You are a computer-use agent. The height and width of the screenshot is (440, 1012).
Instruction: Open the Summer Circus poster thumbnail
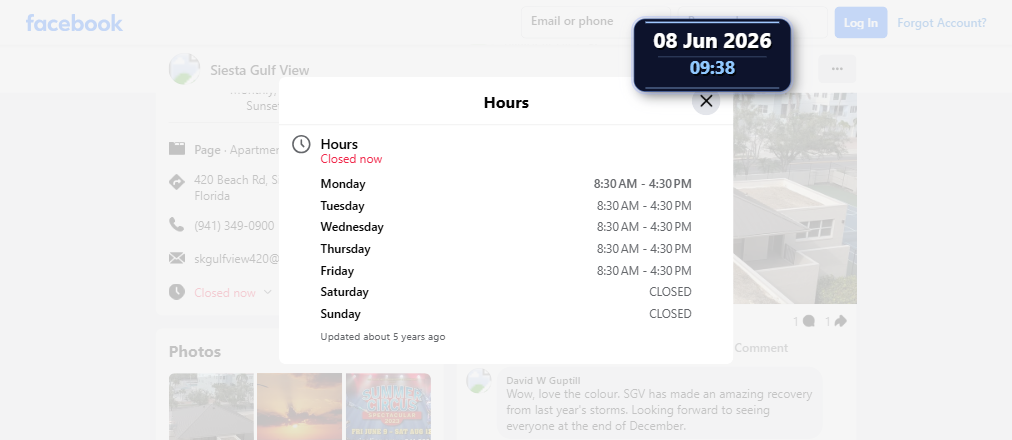tap(388, 406)
